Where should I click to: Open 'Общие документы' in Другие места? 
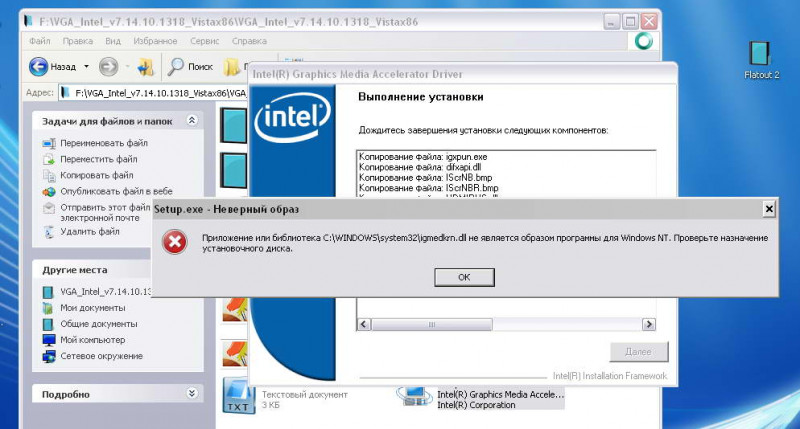pos(98,324)
